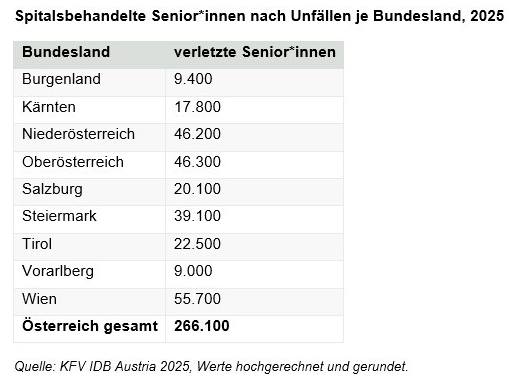Click the Bundesland column header
This screenshot has height=391, width=519.
(66, 52)
